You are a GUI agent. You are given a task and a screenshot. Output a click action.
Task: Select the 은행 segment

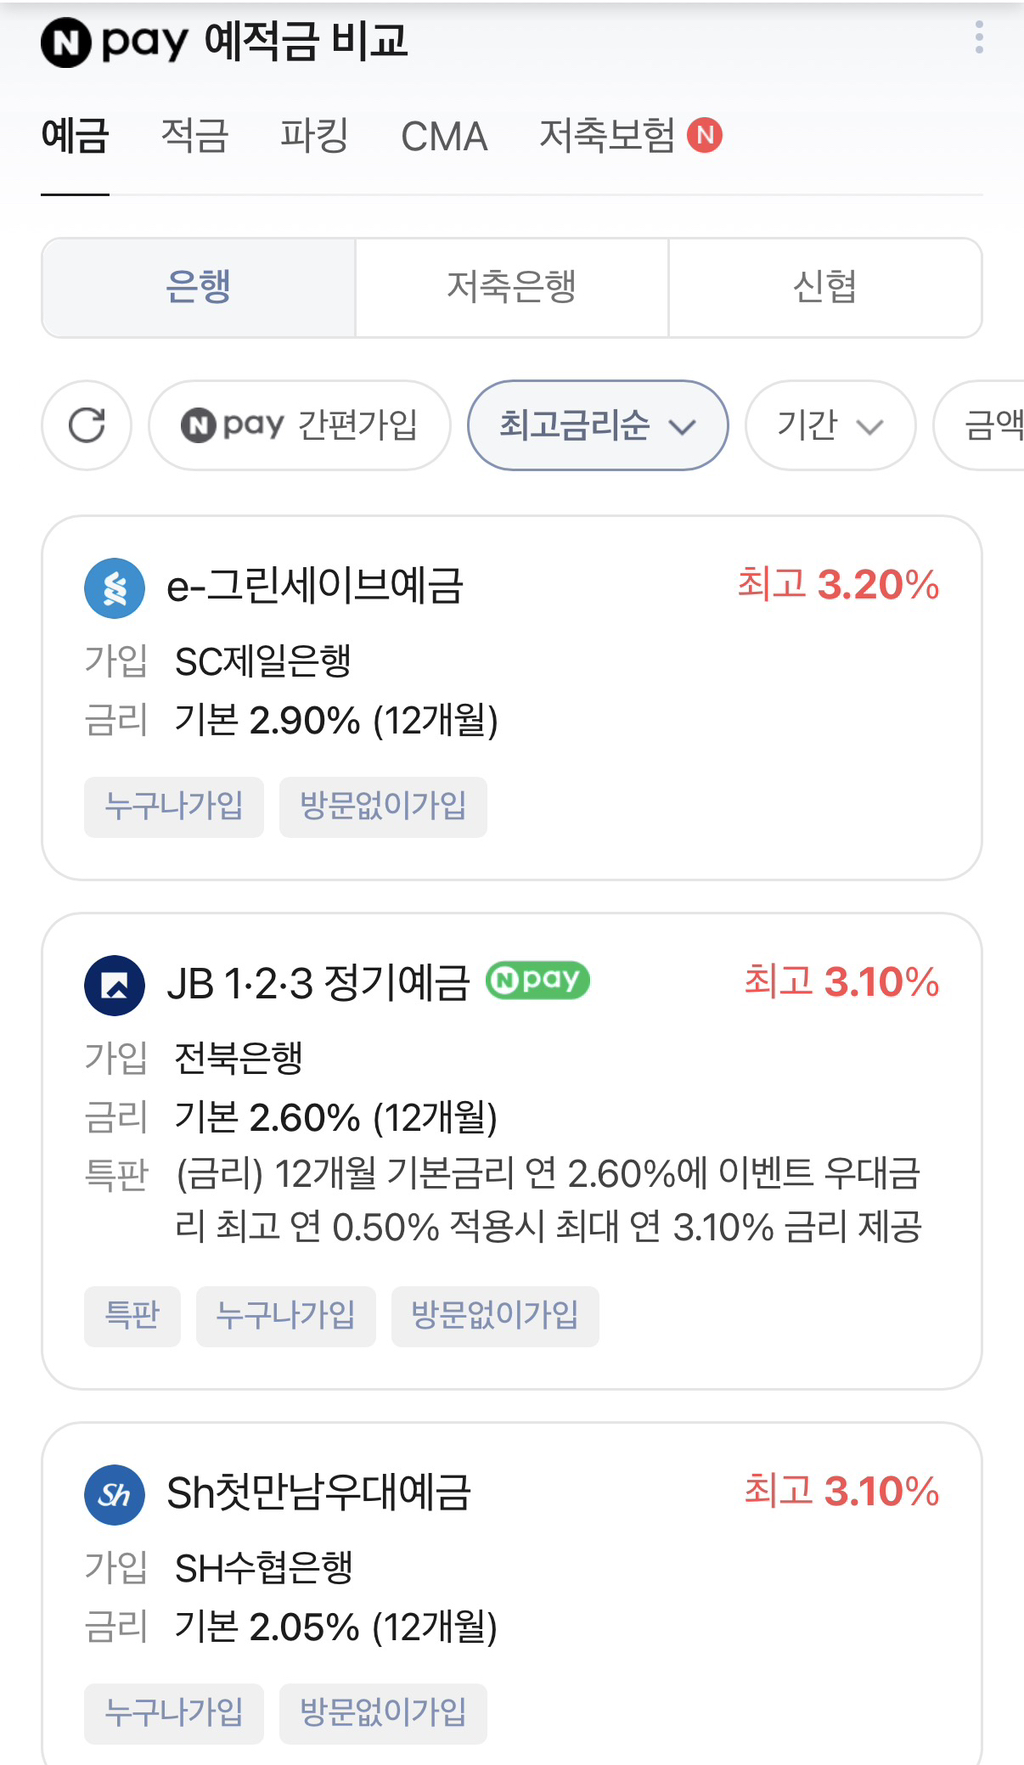[198, 288]
